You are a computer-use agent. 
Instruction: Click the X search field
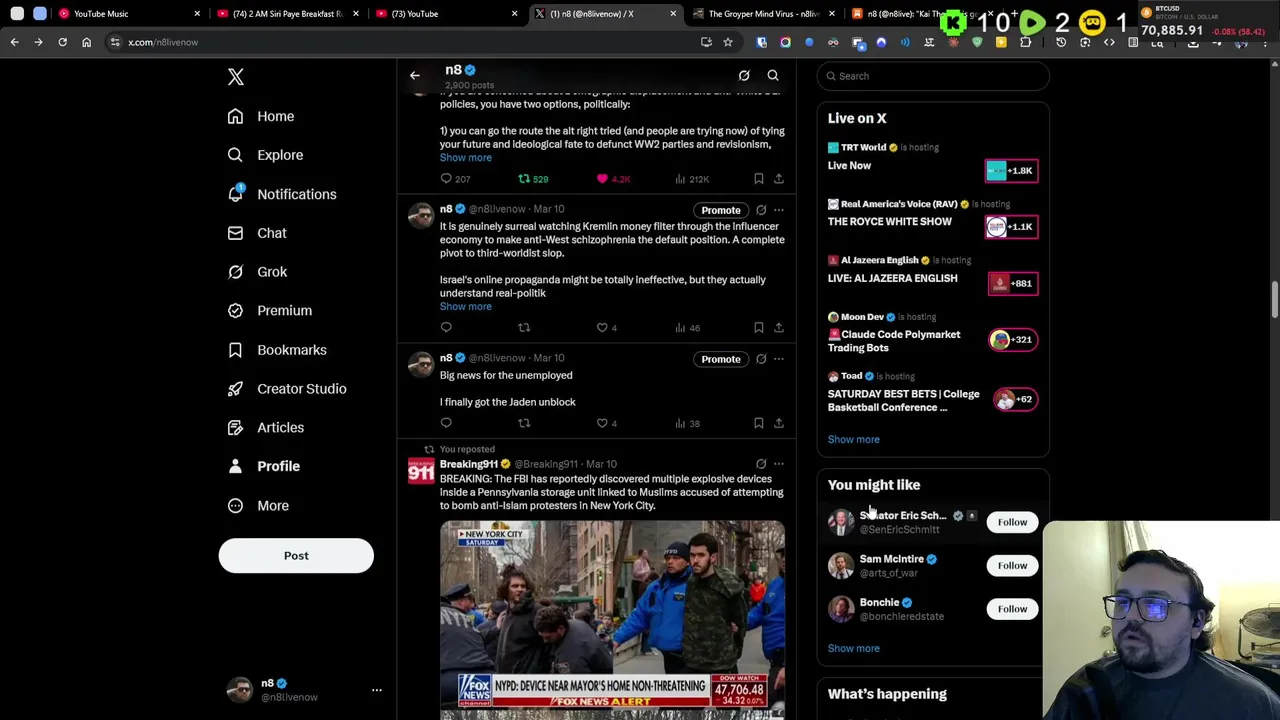coord(933,76)
